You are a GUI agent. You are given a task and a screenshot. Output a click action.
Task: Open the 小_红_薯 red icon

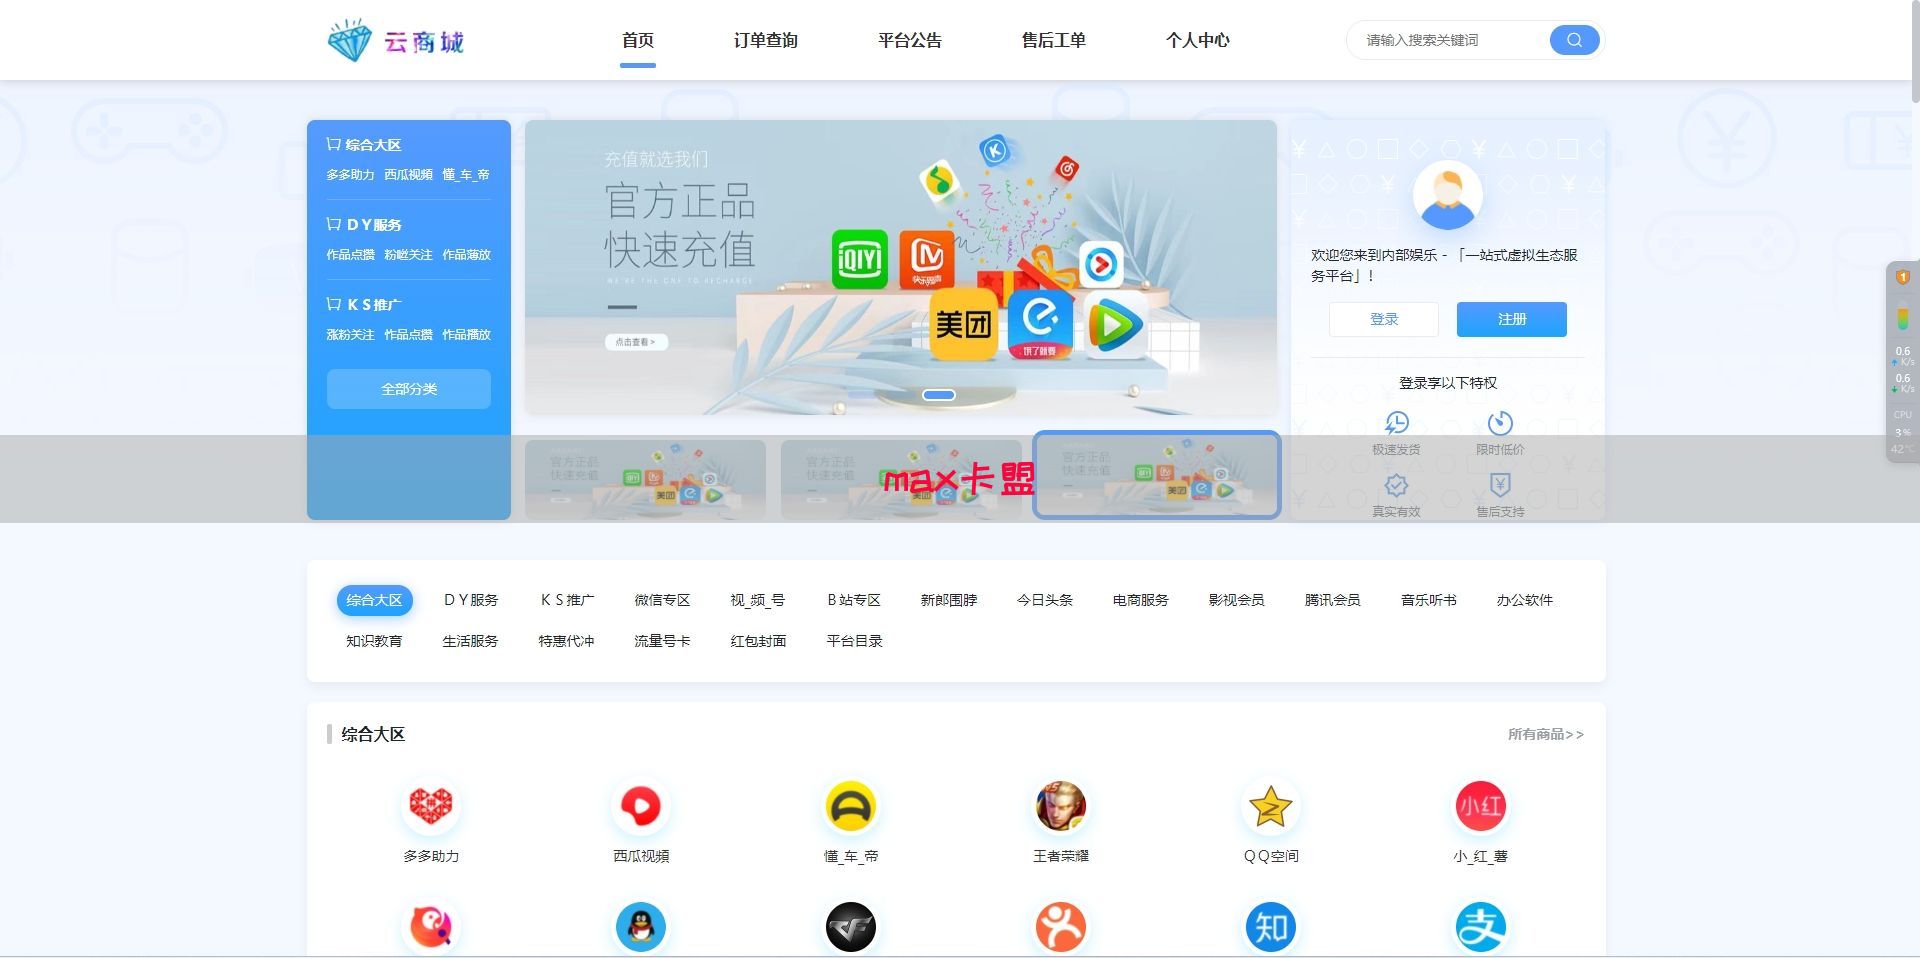pyautogui.click(x=1481, y=806)
